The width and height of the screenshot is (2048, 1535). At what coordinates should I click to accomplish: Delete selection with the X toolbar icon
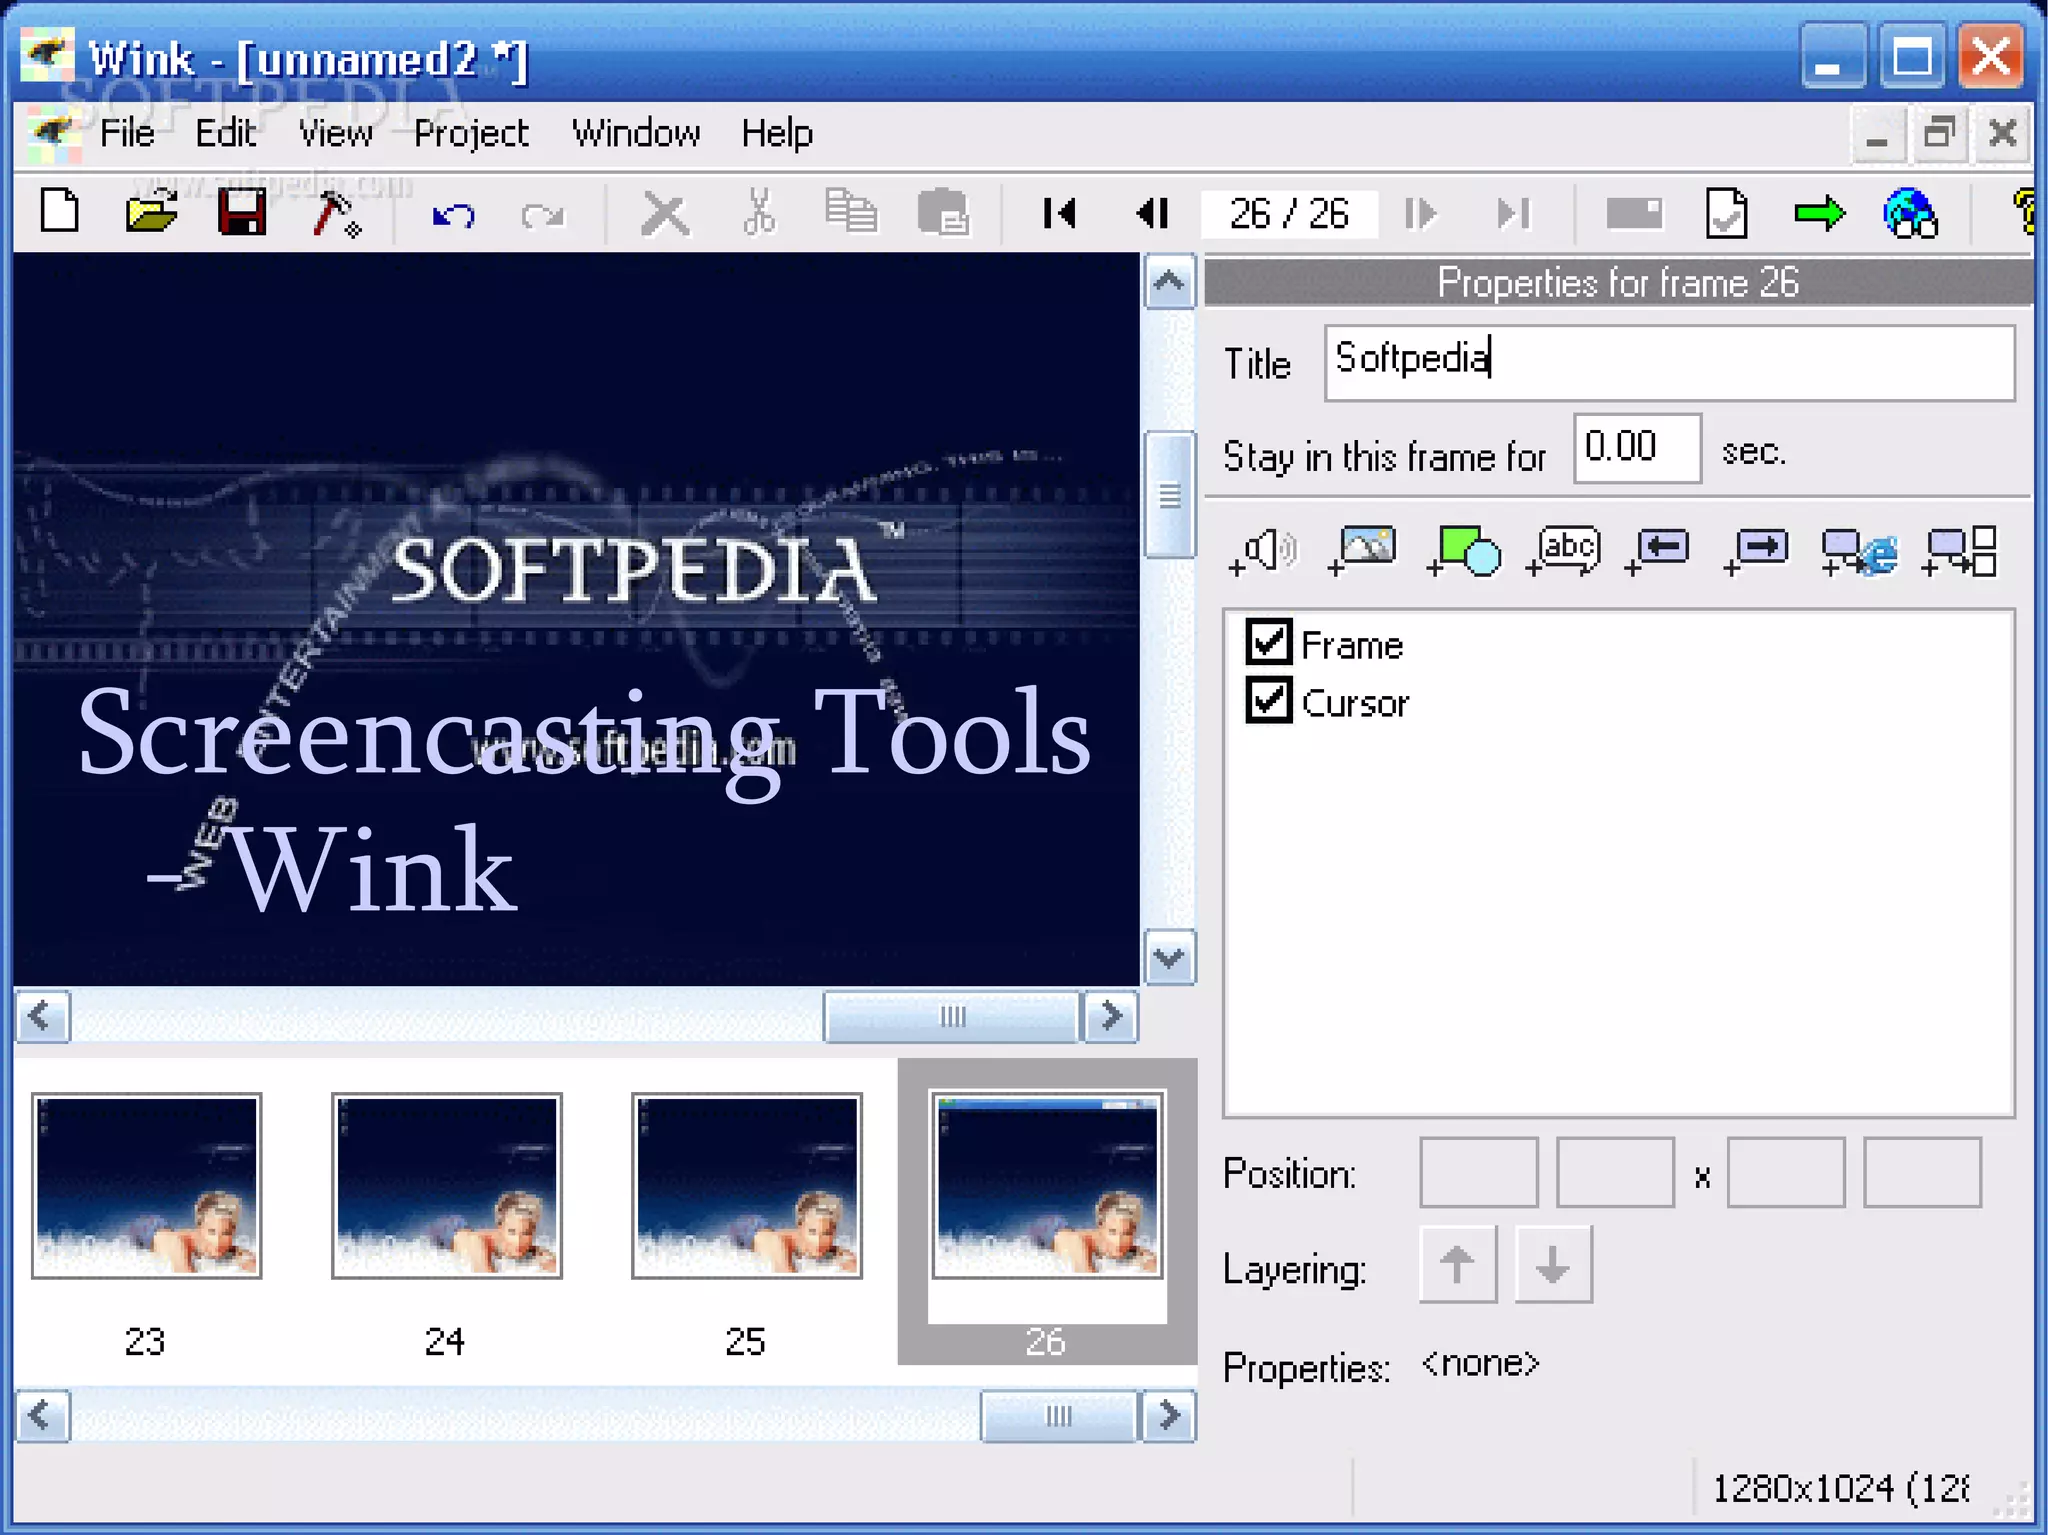(x=664, y=213)
